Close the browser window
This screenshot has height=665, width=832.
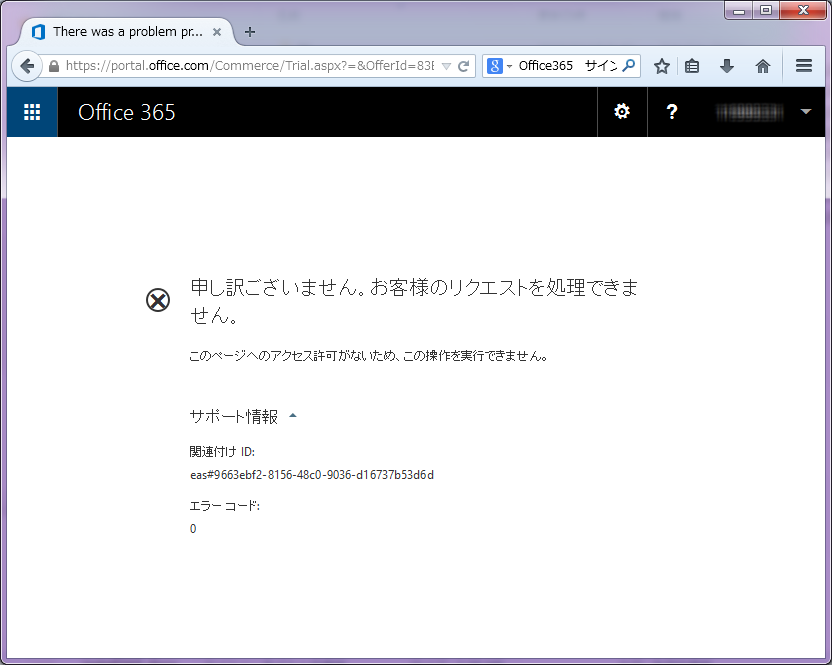tap(803, 10)
